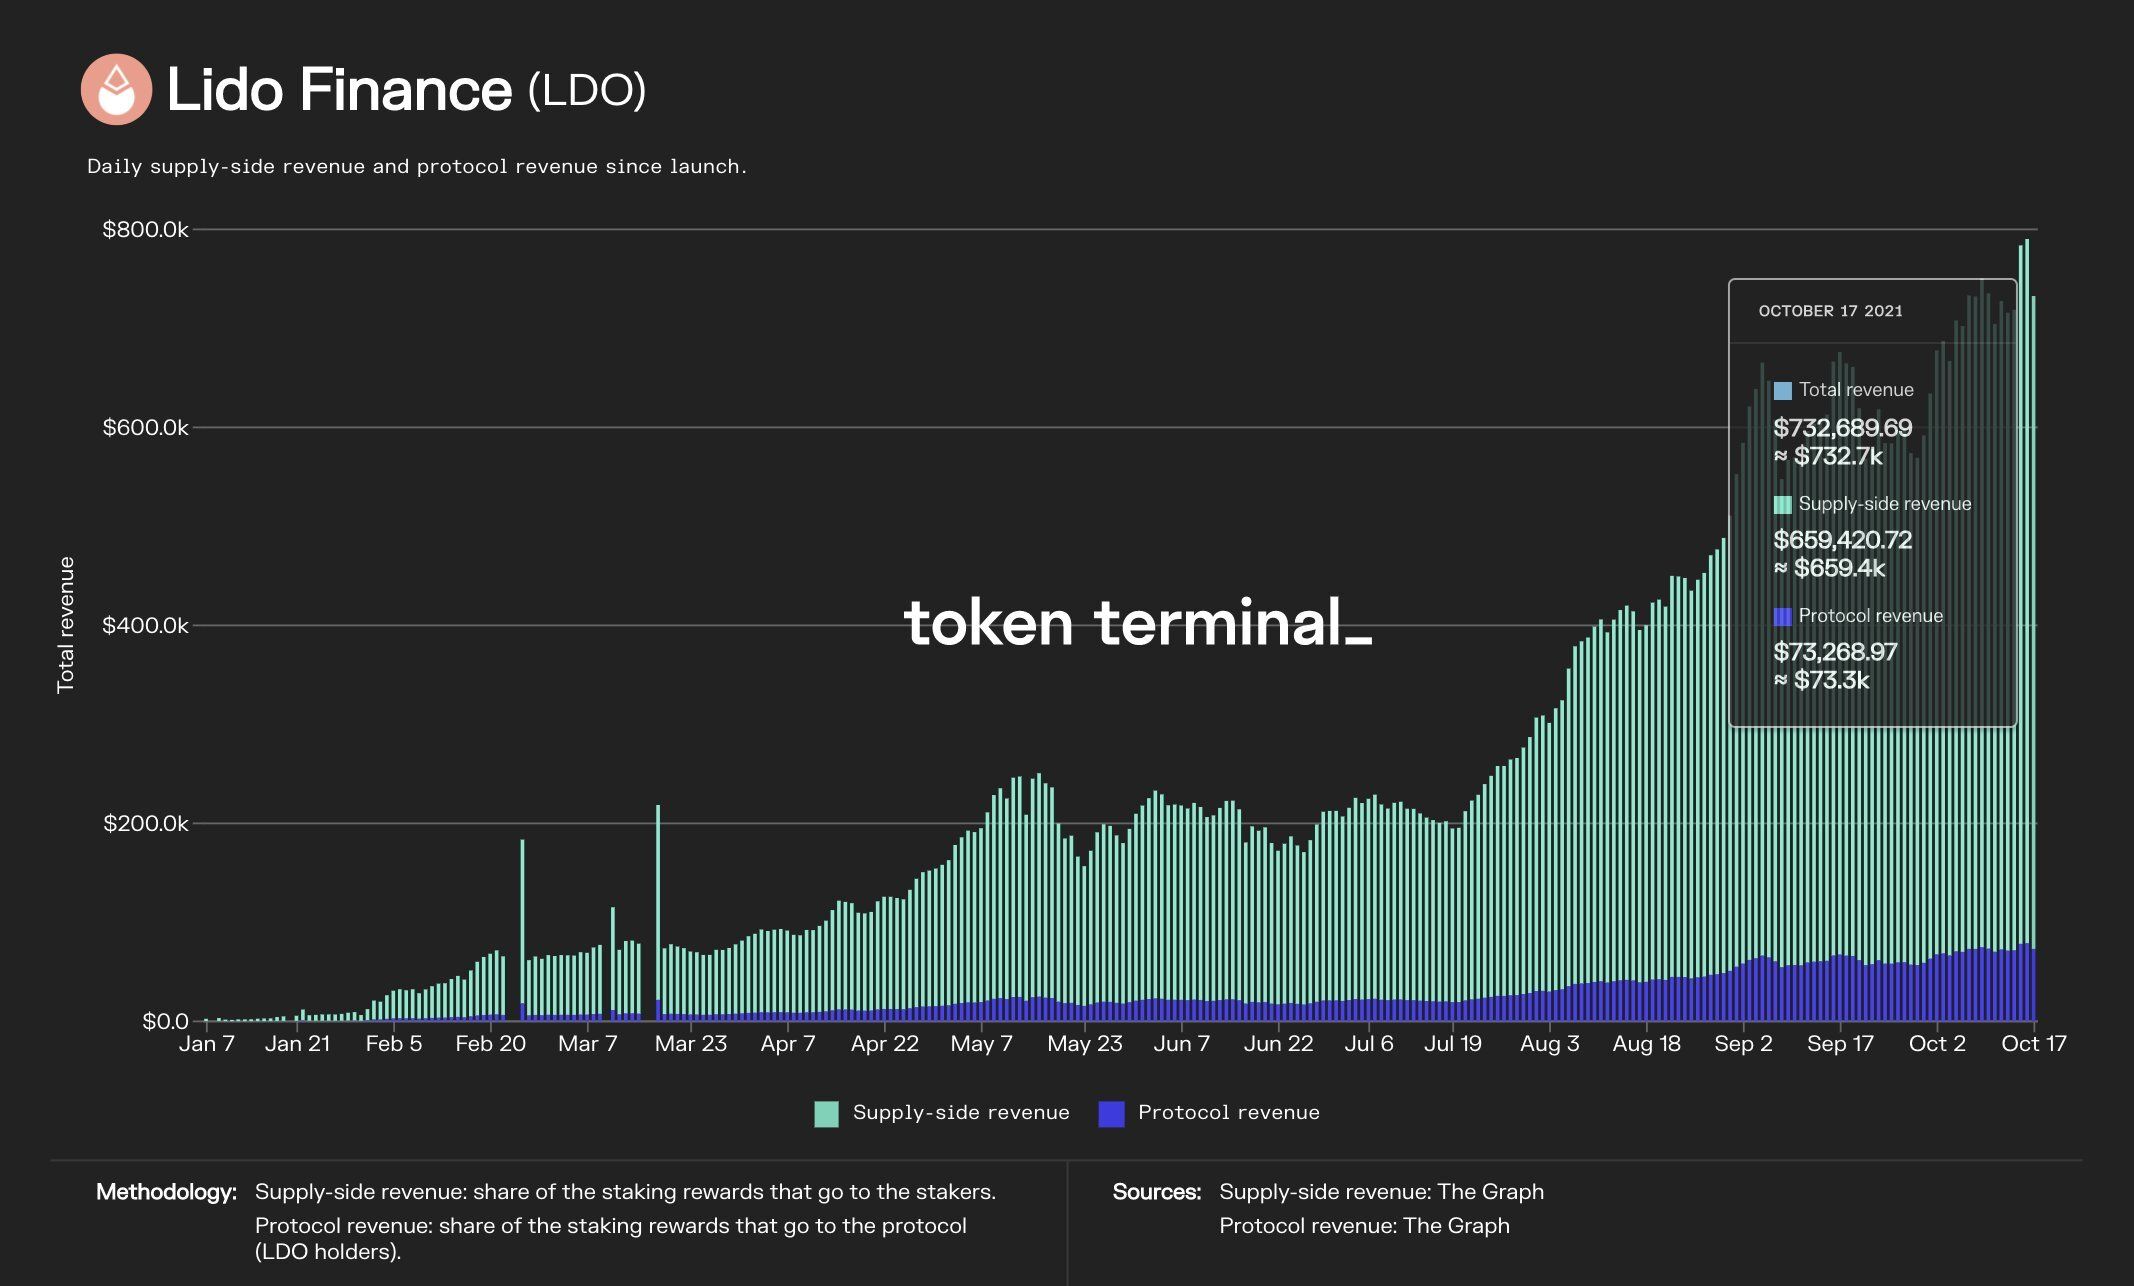2134x1286 pixels.
Task: Toggle the Protocol revenue legend swatch
Action: coord(1111,1113)
